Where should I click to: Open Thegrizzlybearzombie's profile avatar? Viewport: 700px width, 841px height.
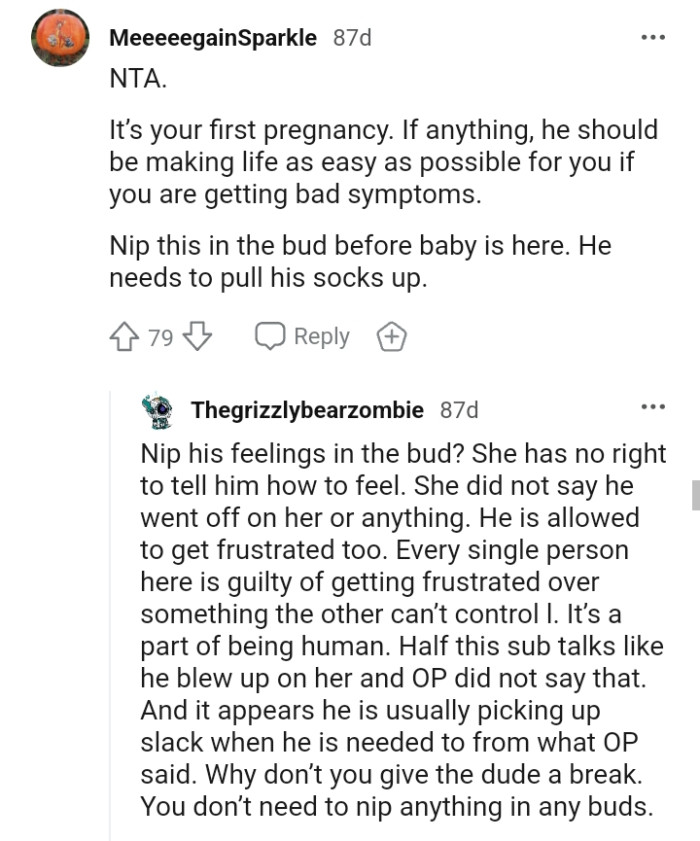point(155,408)
